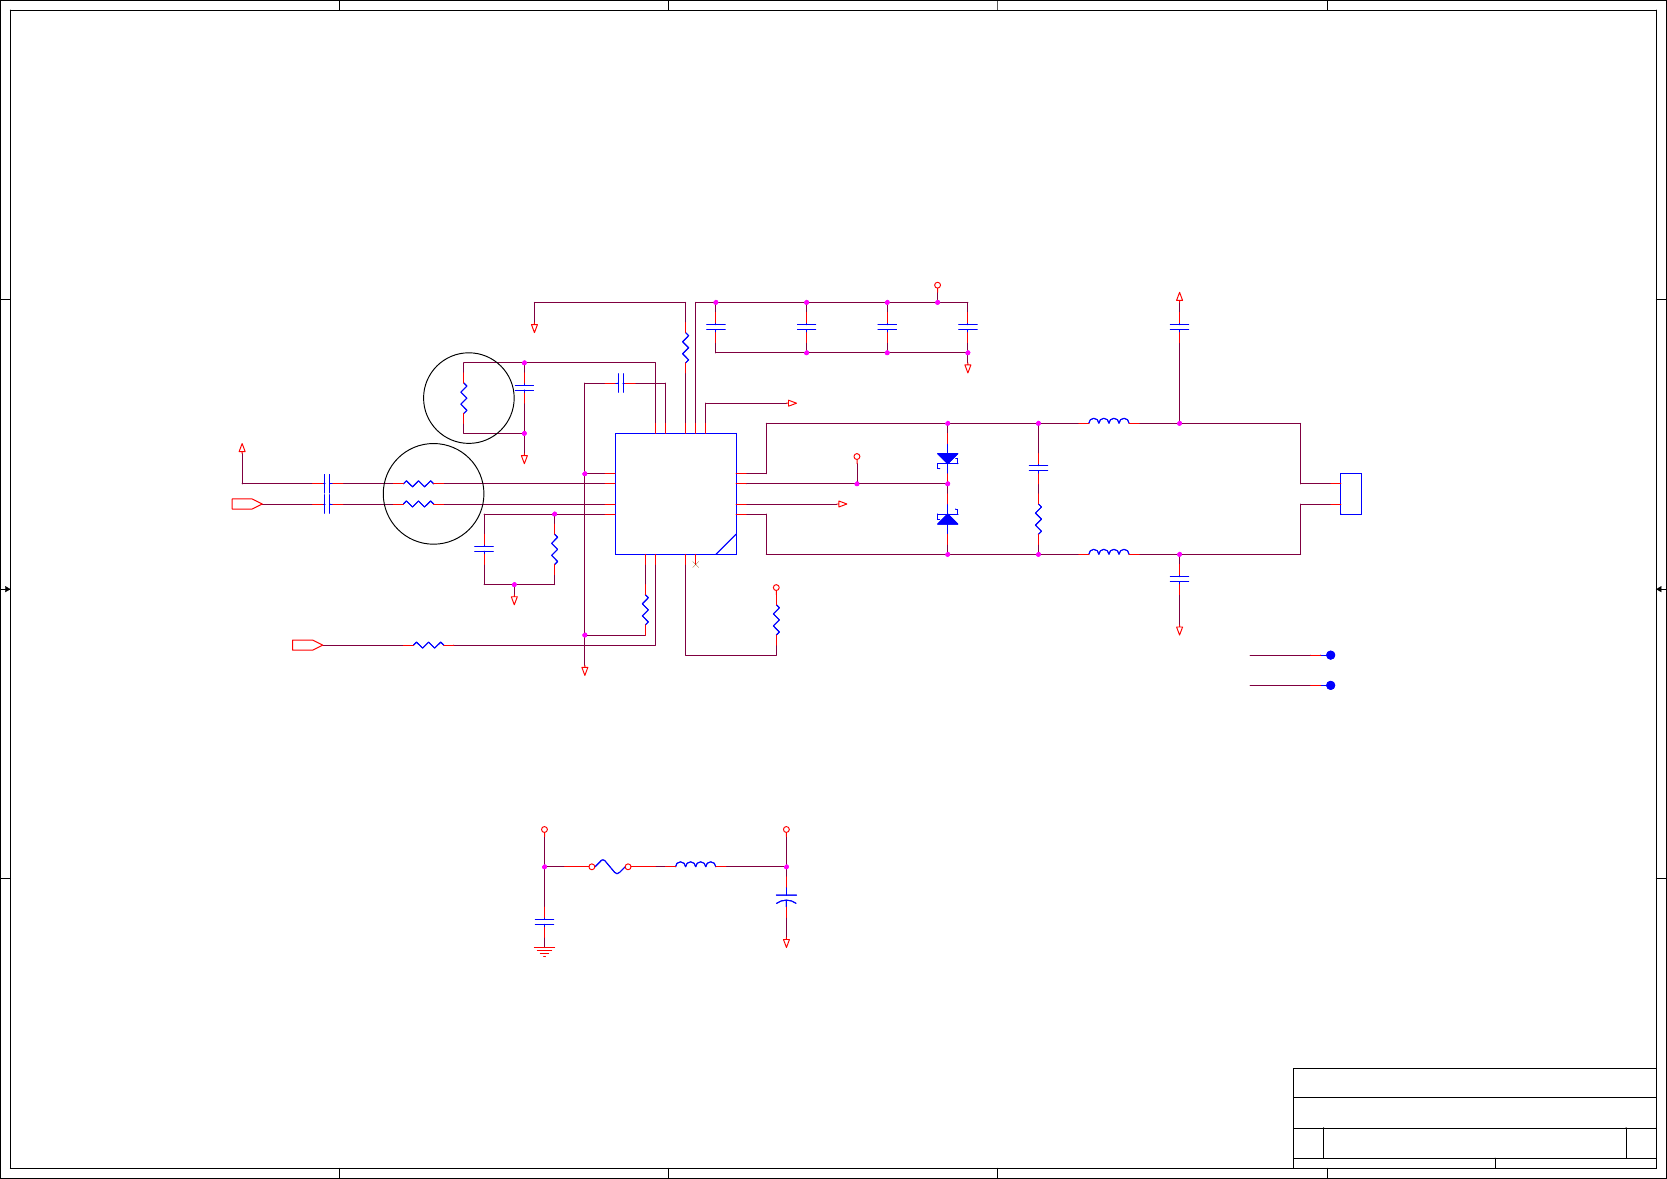Screen dimensions: 1667x1179
Task: Select the lower red input port symbol
Action: pos(307,645)
